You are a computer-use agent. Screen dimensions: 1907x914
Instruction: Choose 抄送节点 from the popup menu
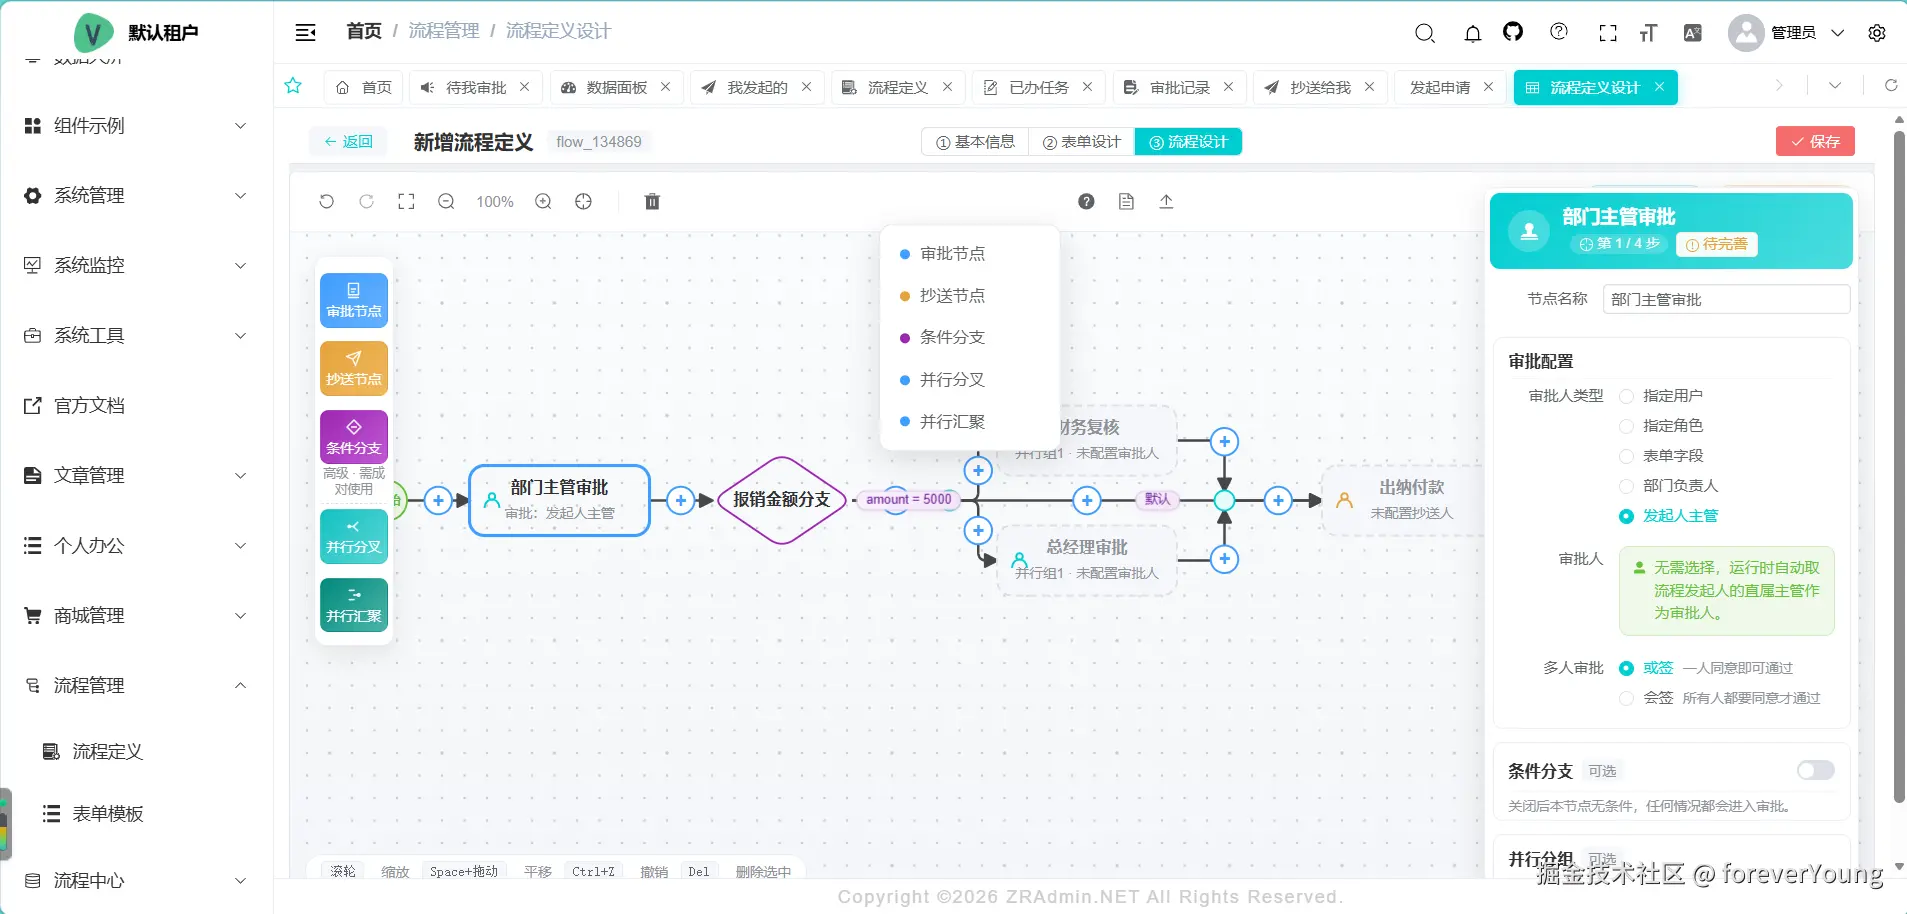click(x=969, y=296)
